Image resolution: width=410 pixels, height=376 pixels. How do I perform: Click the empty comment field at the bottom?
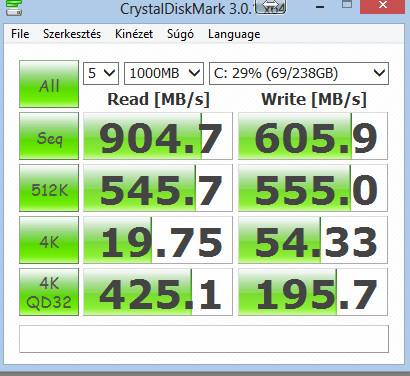coord(204,339)
